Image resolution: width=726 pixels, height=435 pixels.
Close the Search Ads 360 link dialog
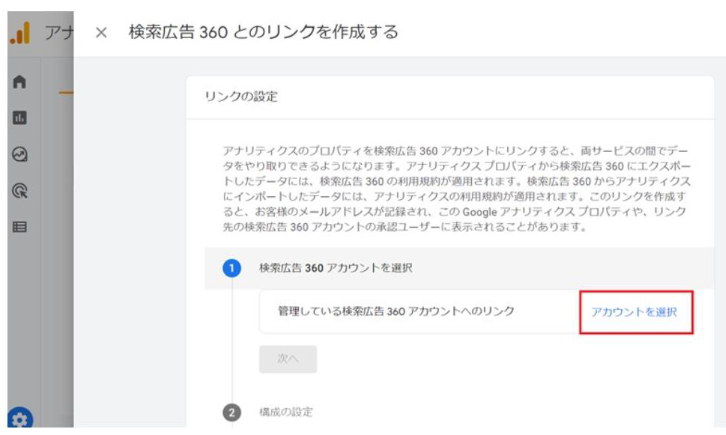(x=100, y=32)
